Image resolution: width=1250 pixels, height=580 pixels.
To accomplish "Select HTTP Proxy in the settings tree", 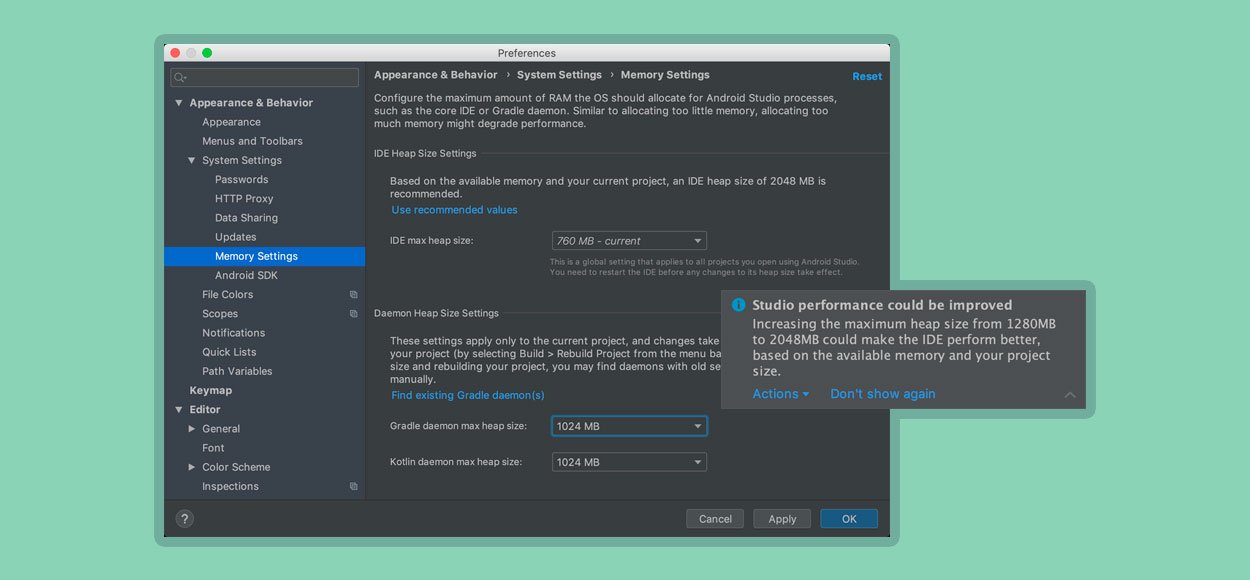I will (x=244, y=199).
